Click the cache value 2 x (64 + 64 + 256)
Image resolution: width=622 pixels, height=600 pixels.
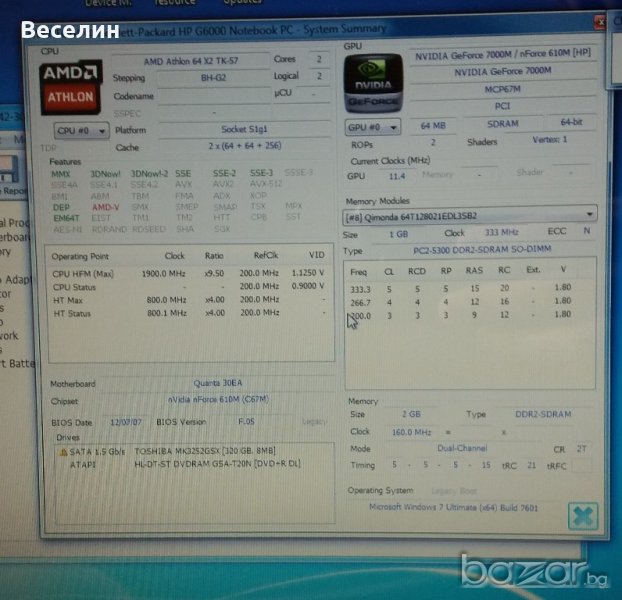[245, 146]
